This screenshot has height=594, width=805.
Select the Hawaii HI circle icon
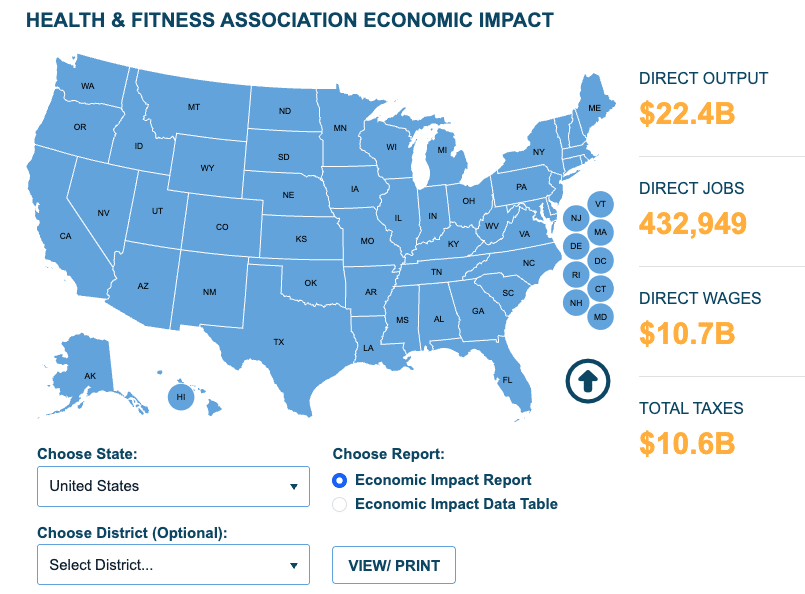[181, 397]
